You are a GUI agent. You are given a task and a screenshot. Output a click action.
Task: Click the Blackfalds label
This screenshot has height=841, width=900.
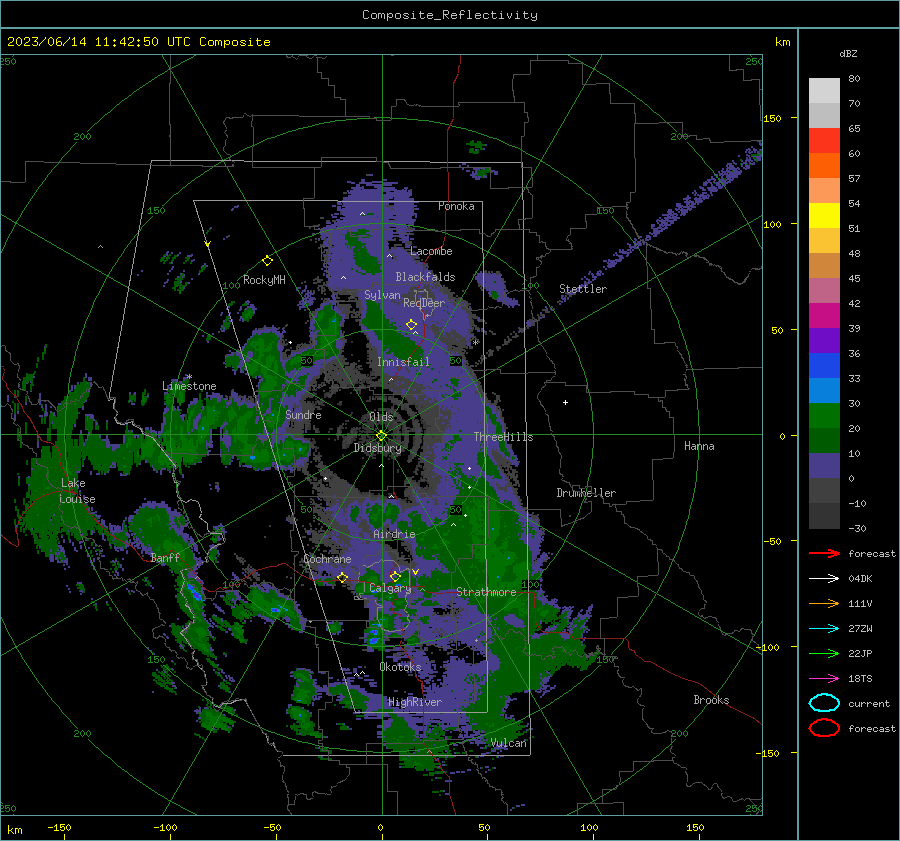tap(425, 277)
